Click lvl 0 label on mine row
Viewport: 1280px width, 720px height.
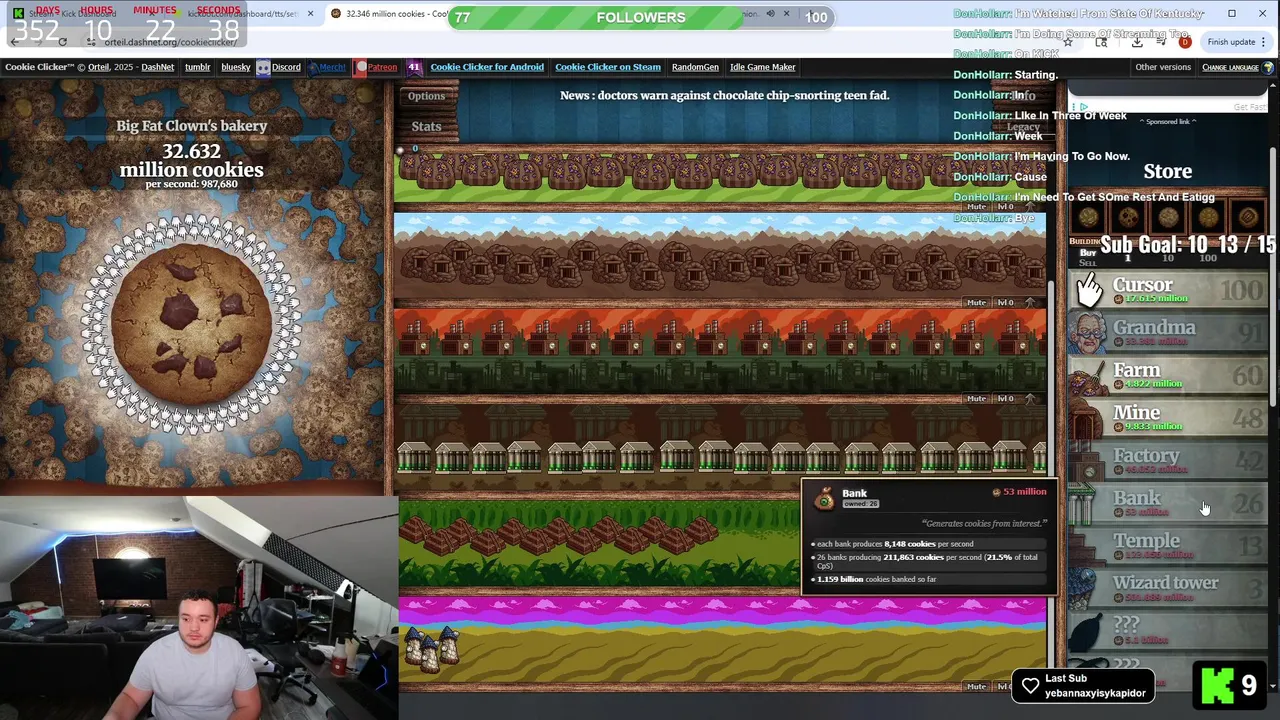pyautogui.click(x=1005, y=302)
